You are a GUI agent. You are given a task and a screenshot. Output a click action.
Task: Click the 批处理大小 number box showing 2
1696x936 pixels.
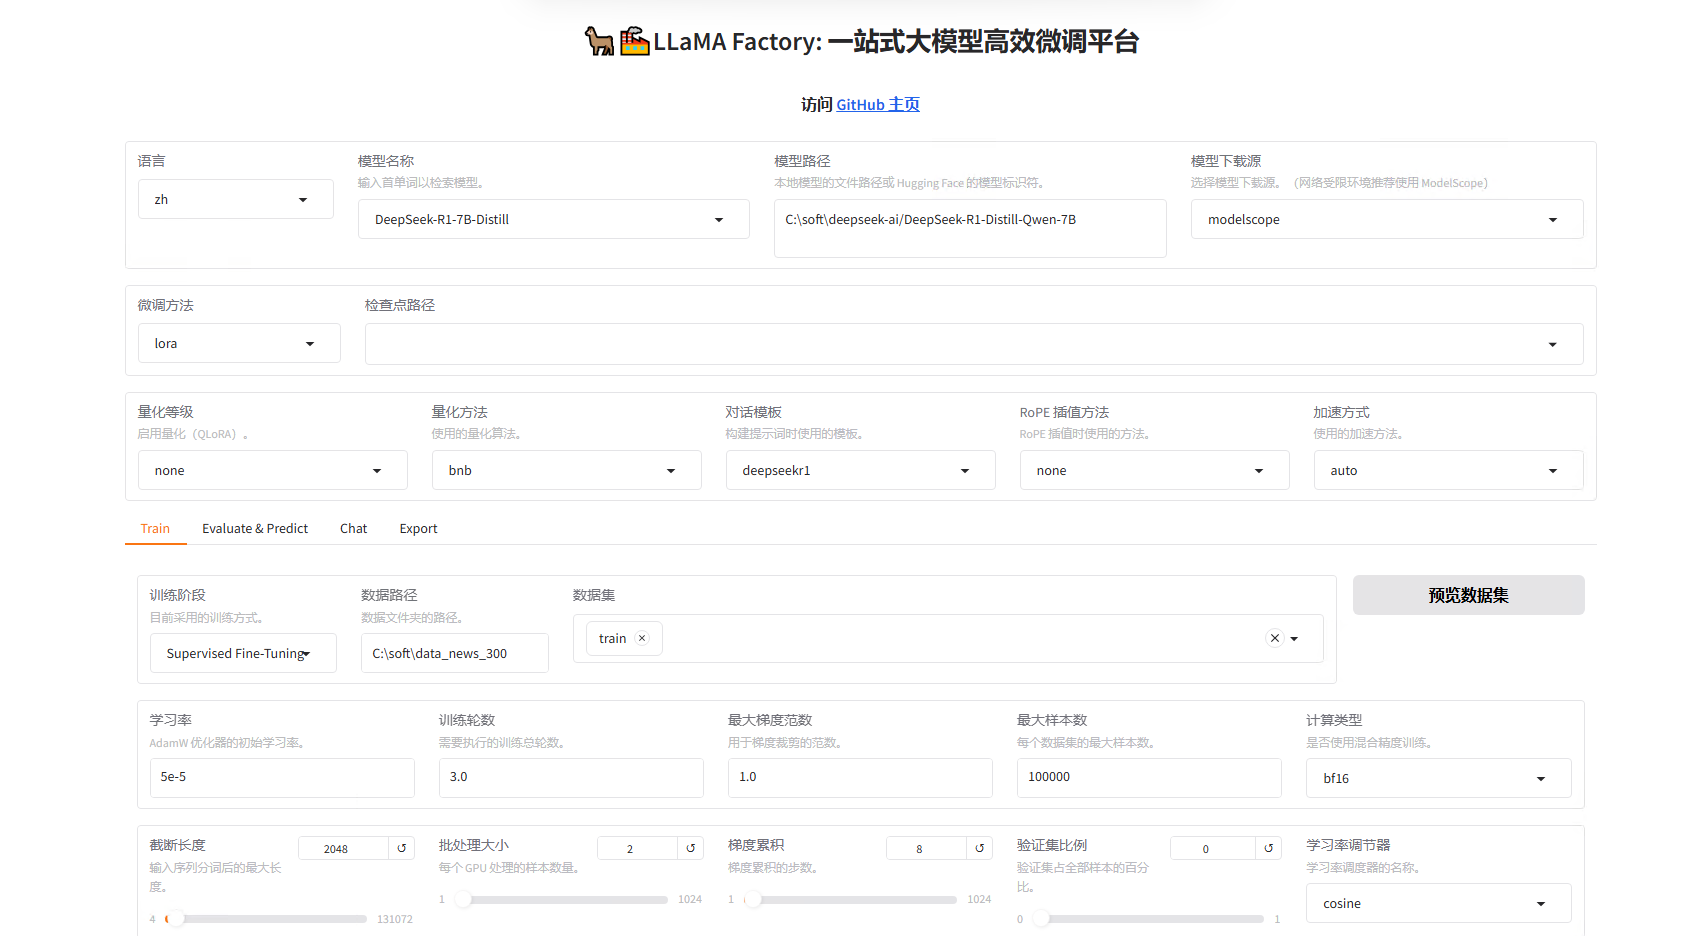tap(637, 848)
